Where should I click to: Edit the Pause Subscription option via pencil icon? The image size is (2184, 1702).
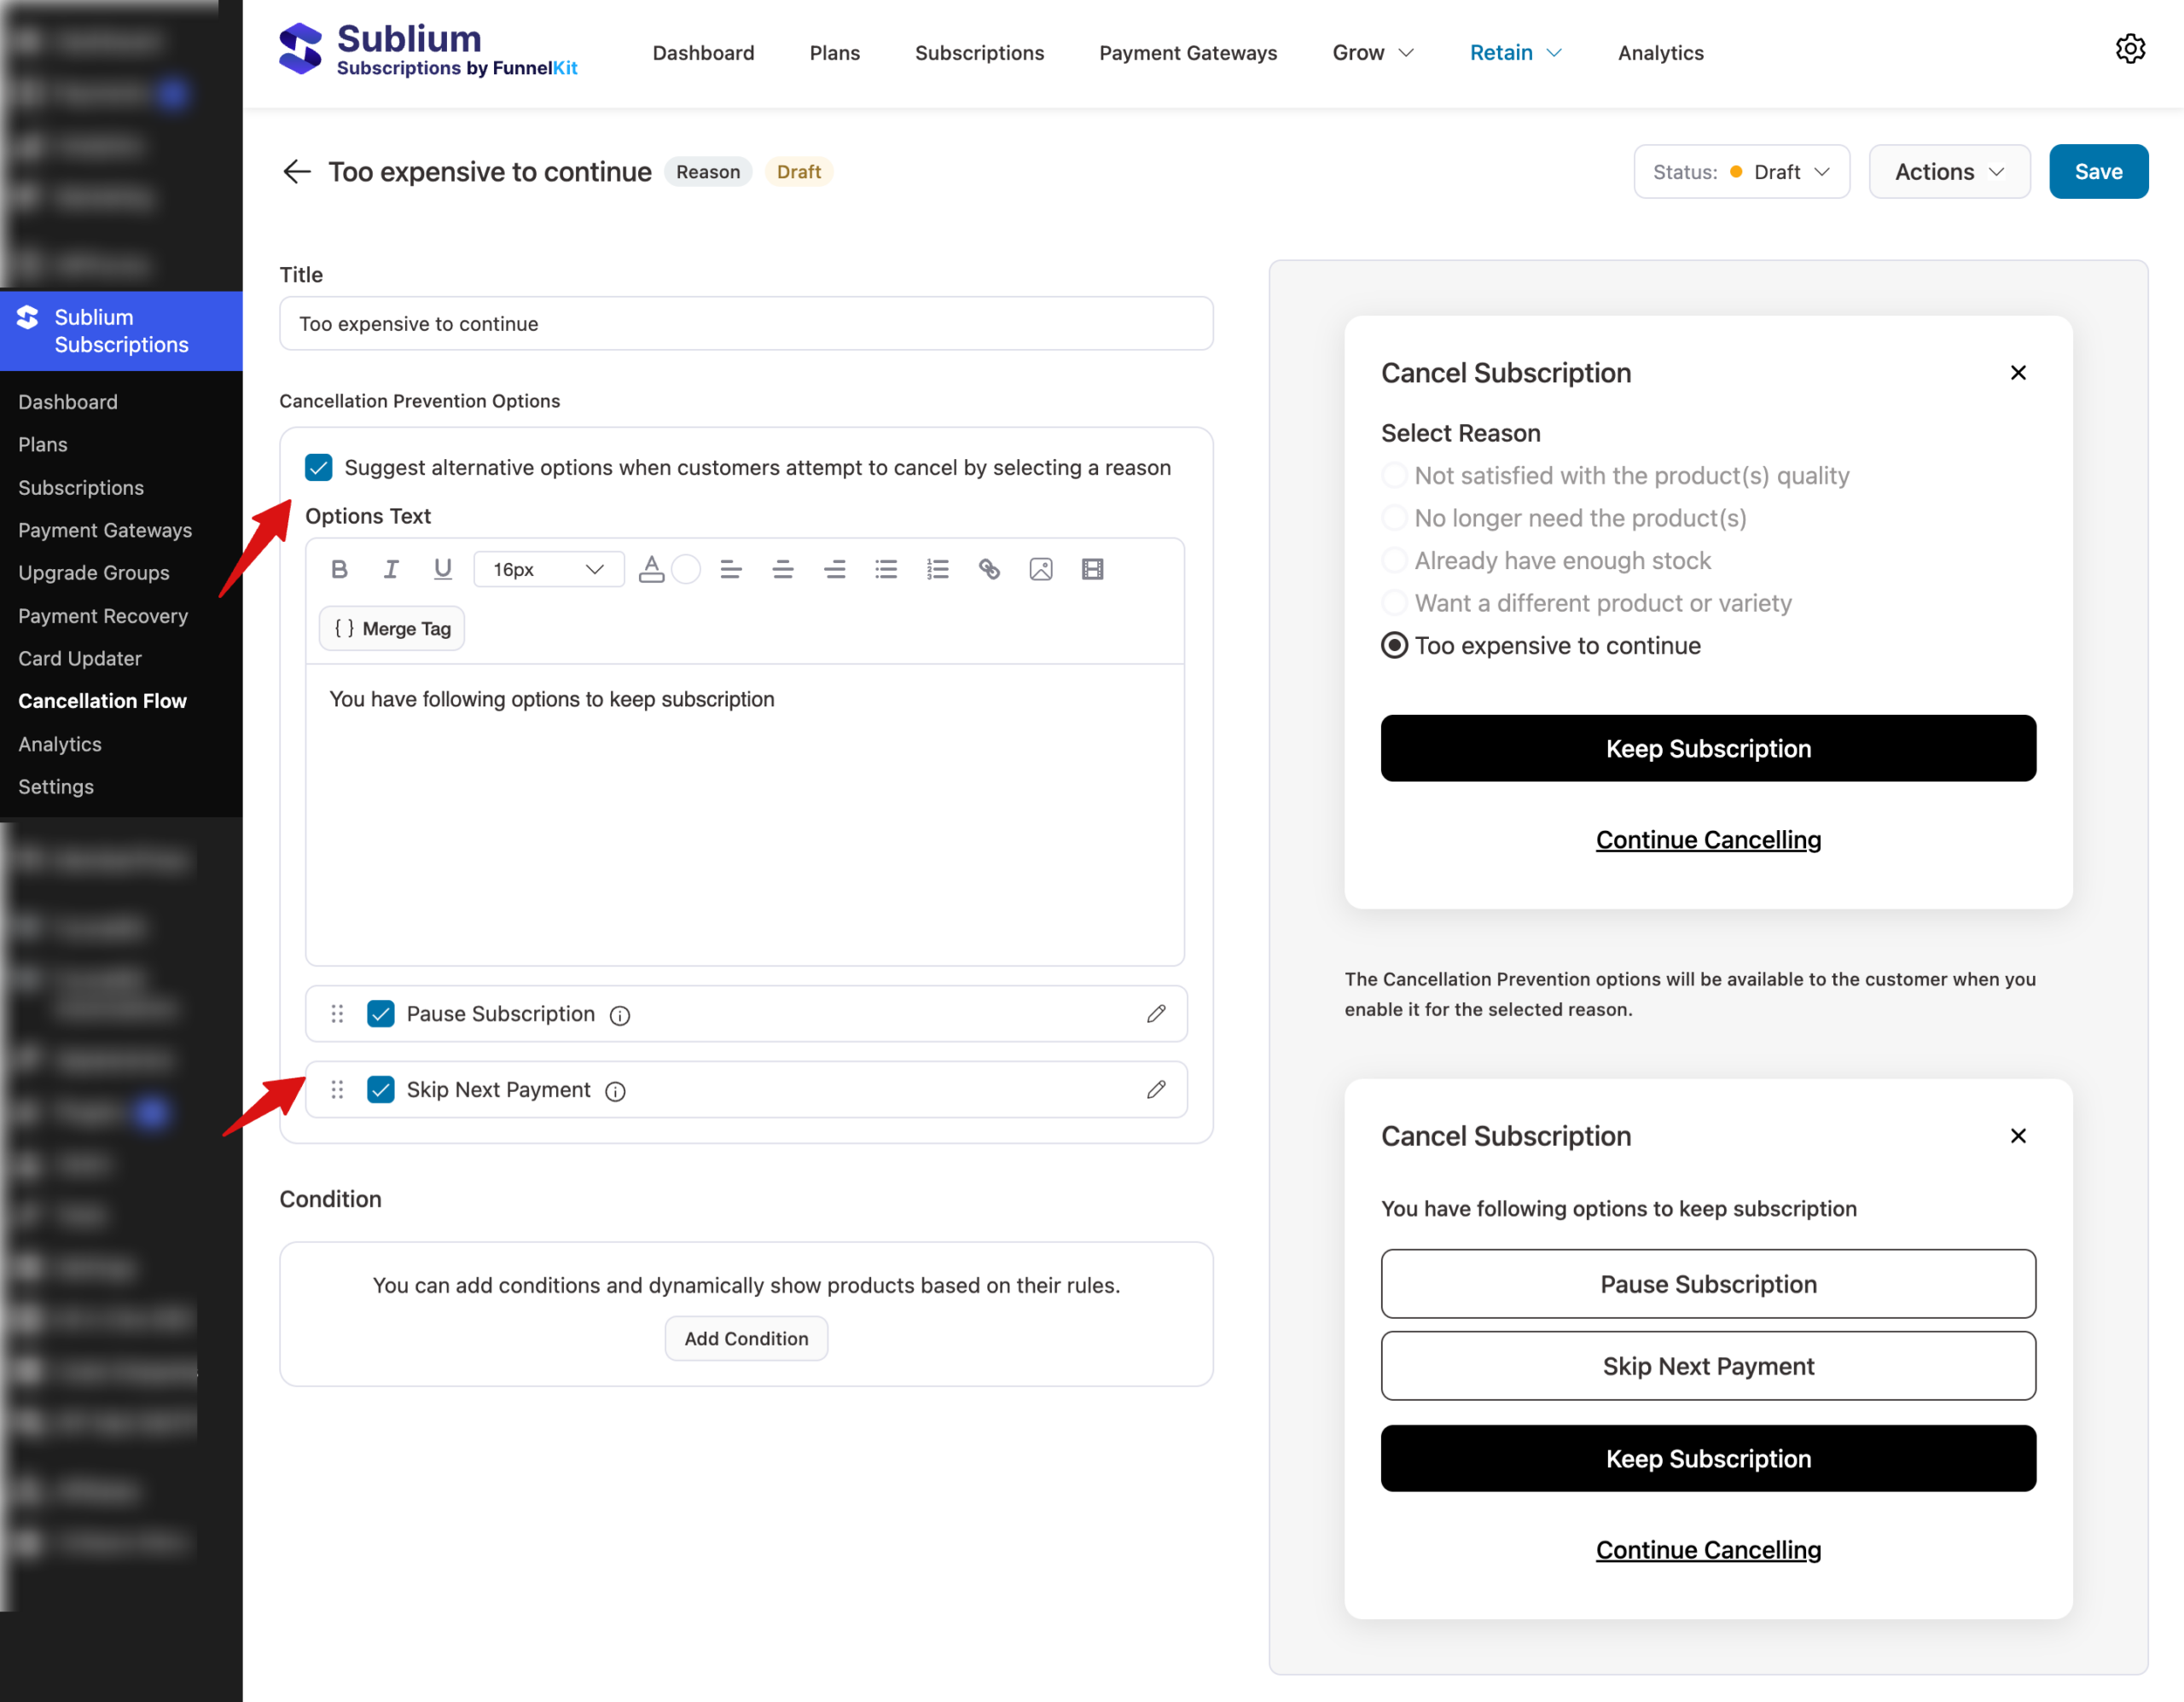(x=1156, y=1013)
